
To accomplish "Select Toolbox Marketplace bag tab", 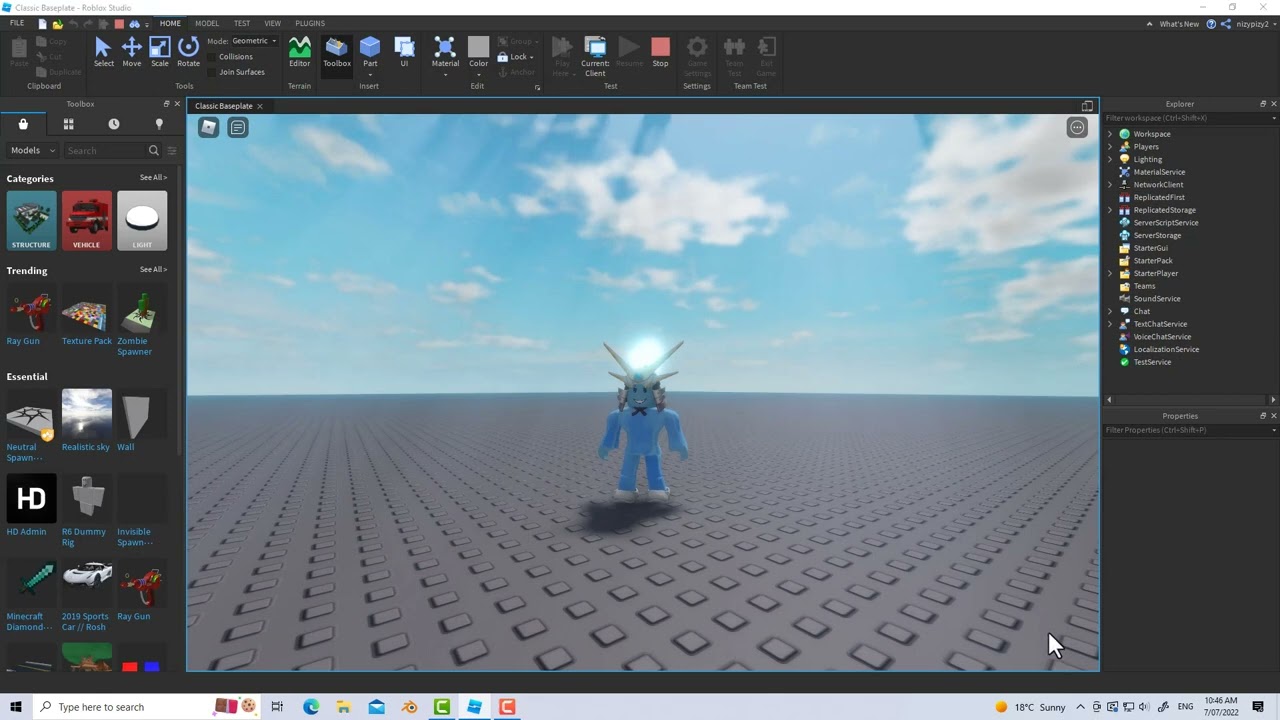I will click(x=23, y=124).
